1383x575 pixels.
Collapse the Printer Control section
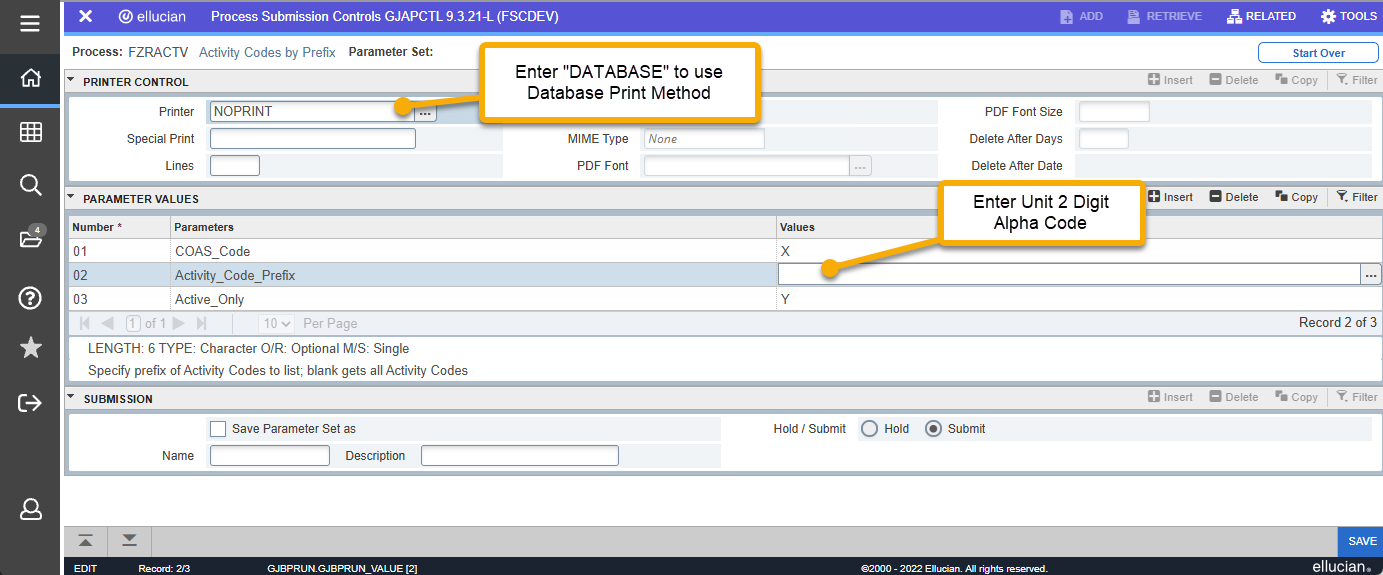71,81
